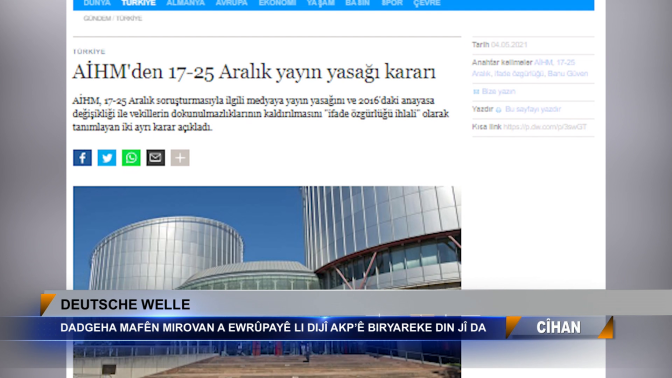Share article on Facebook icon

82,158
